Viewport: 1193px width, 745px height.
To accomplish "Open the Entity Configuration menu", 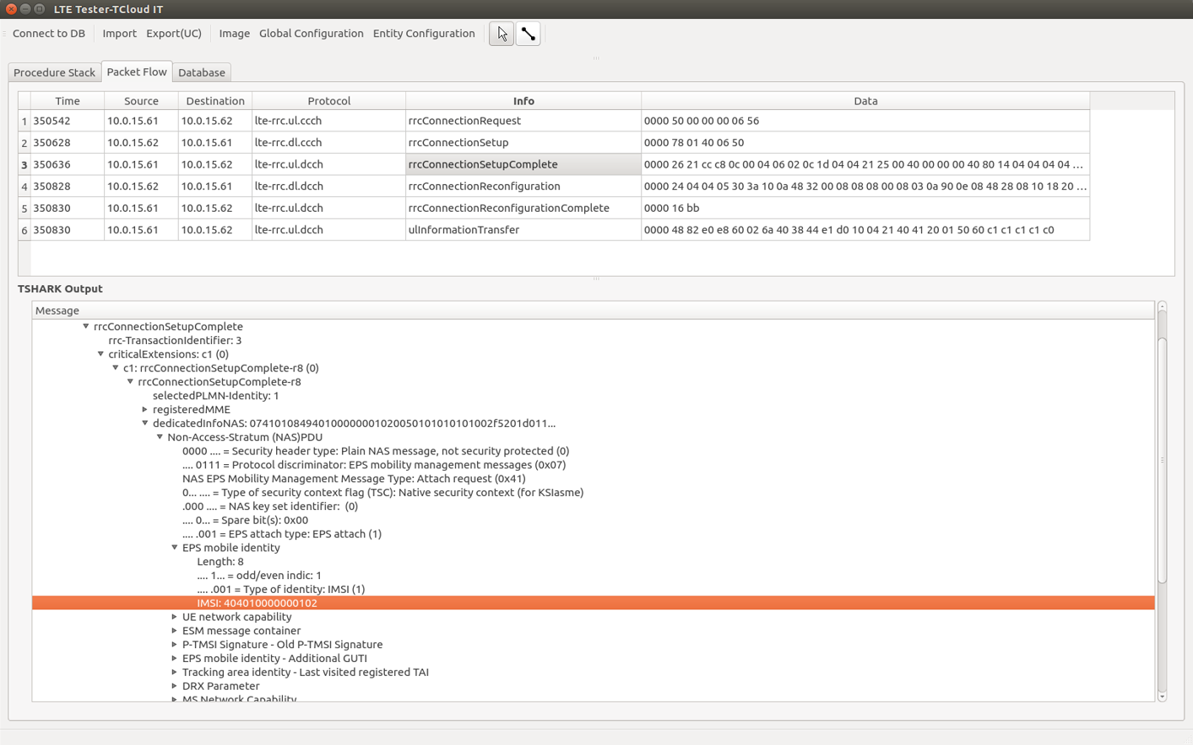I will 424,34.
